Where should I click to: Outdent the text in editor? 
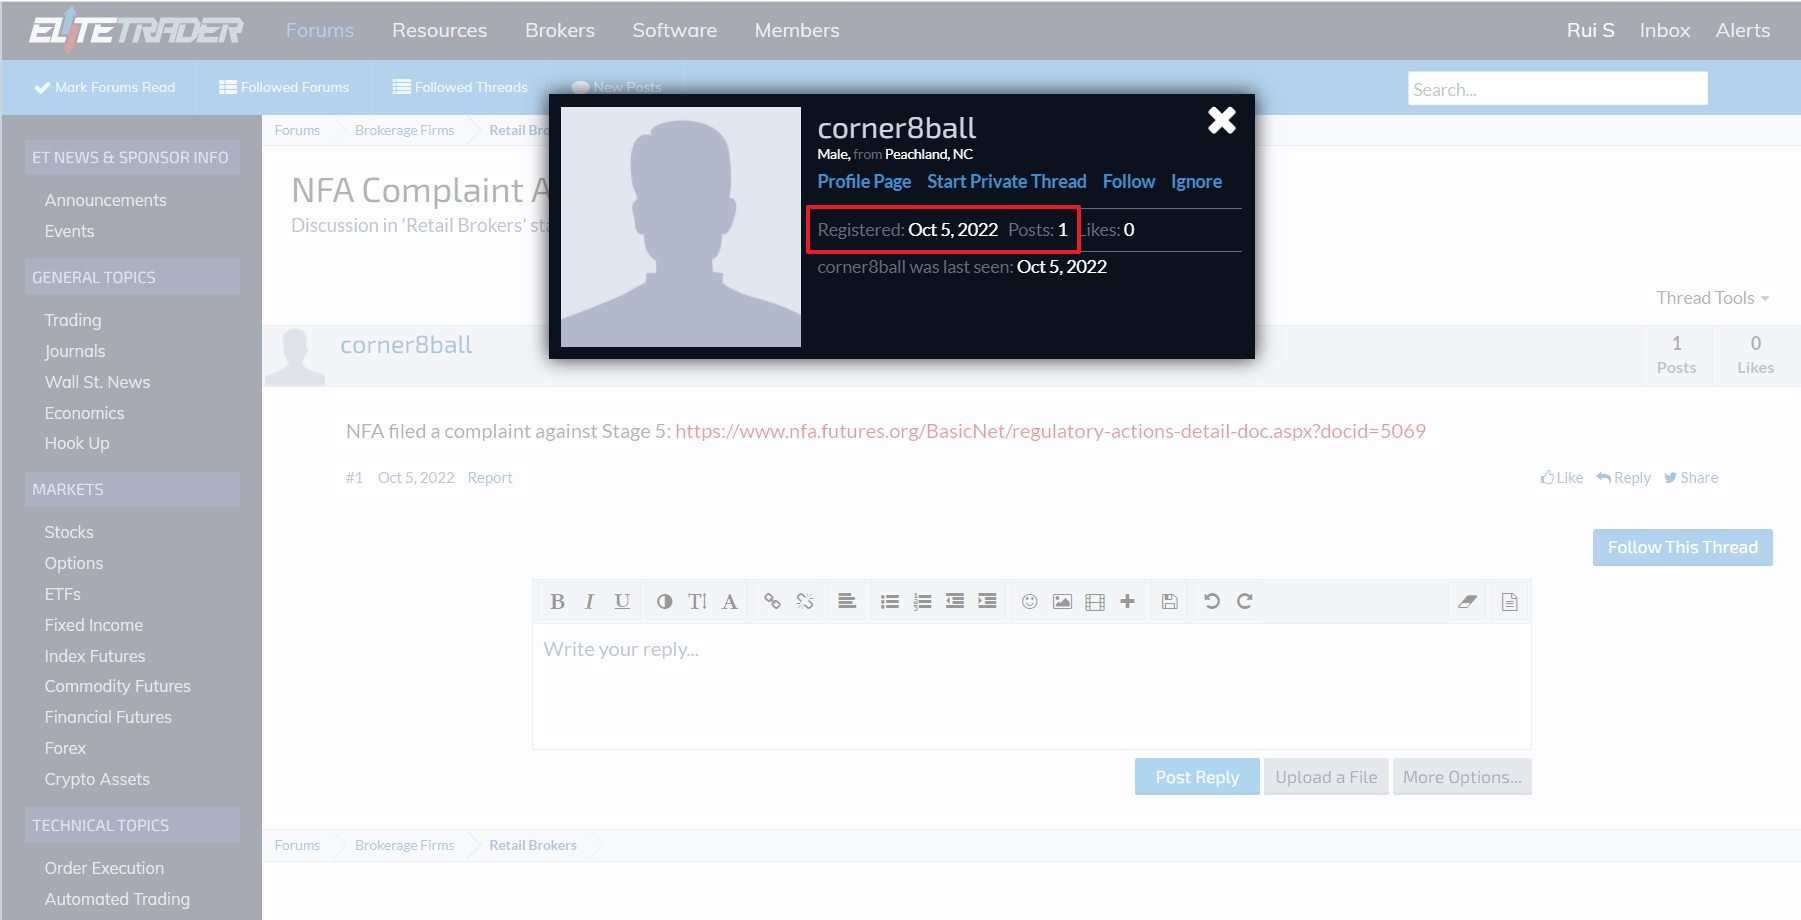click(955, 601)
